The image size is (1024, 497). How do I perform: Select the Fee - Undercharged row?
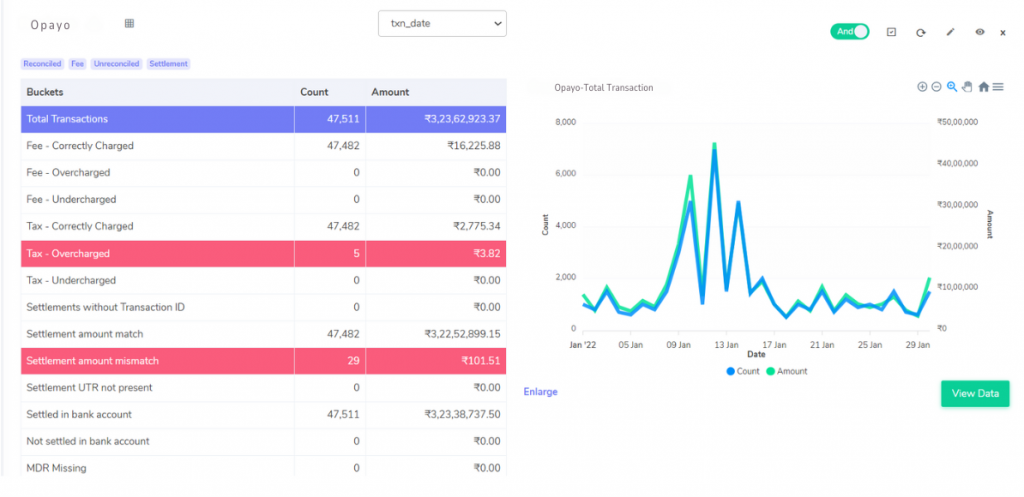click(263, 200)
